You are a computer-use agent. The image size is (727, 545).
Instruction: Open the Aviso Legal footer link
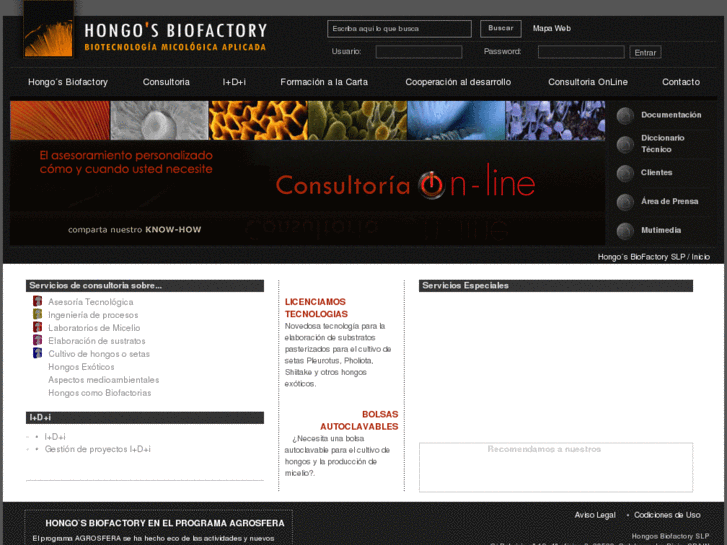point(595,515)
